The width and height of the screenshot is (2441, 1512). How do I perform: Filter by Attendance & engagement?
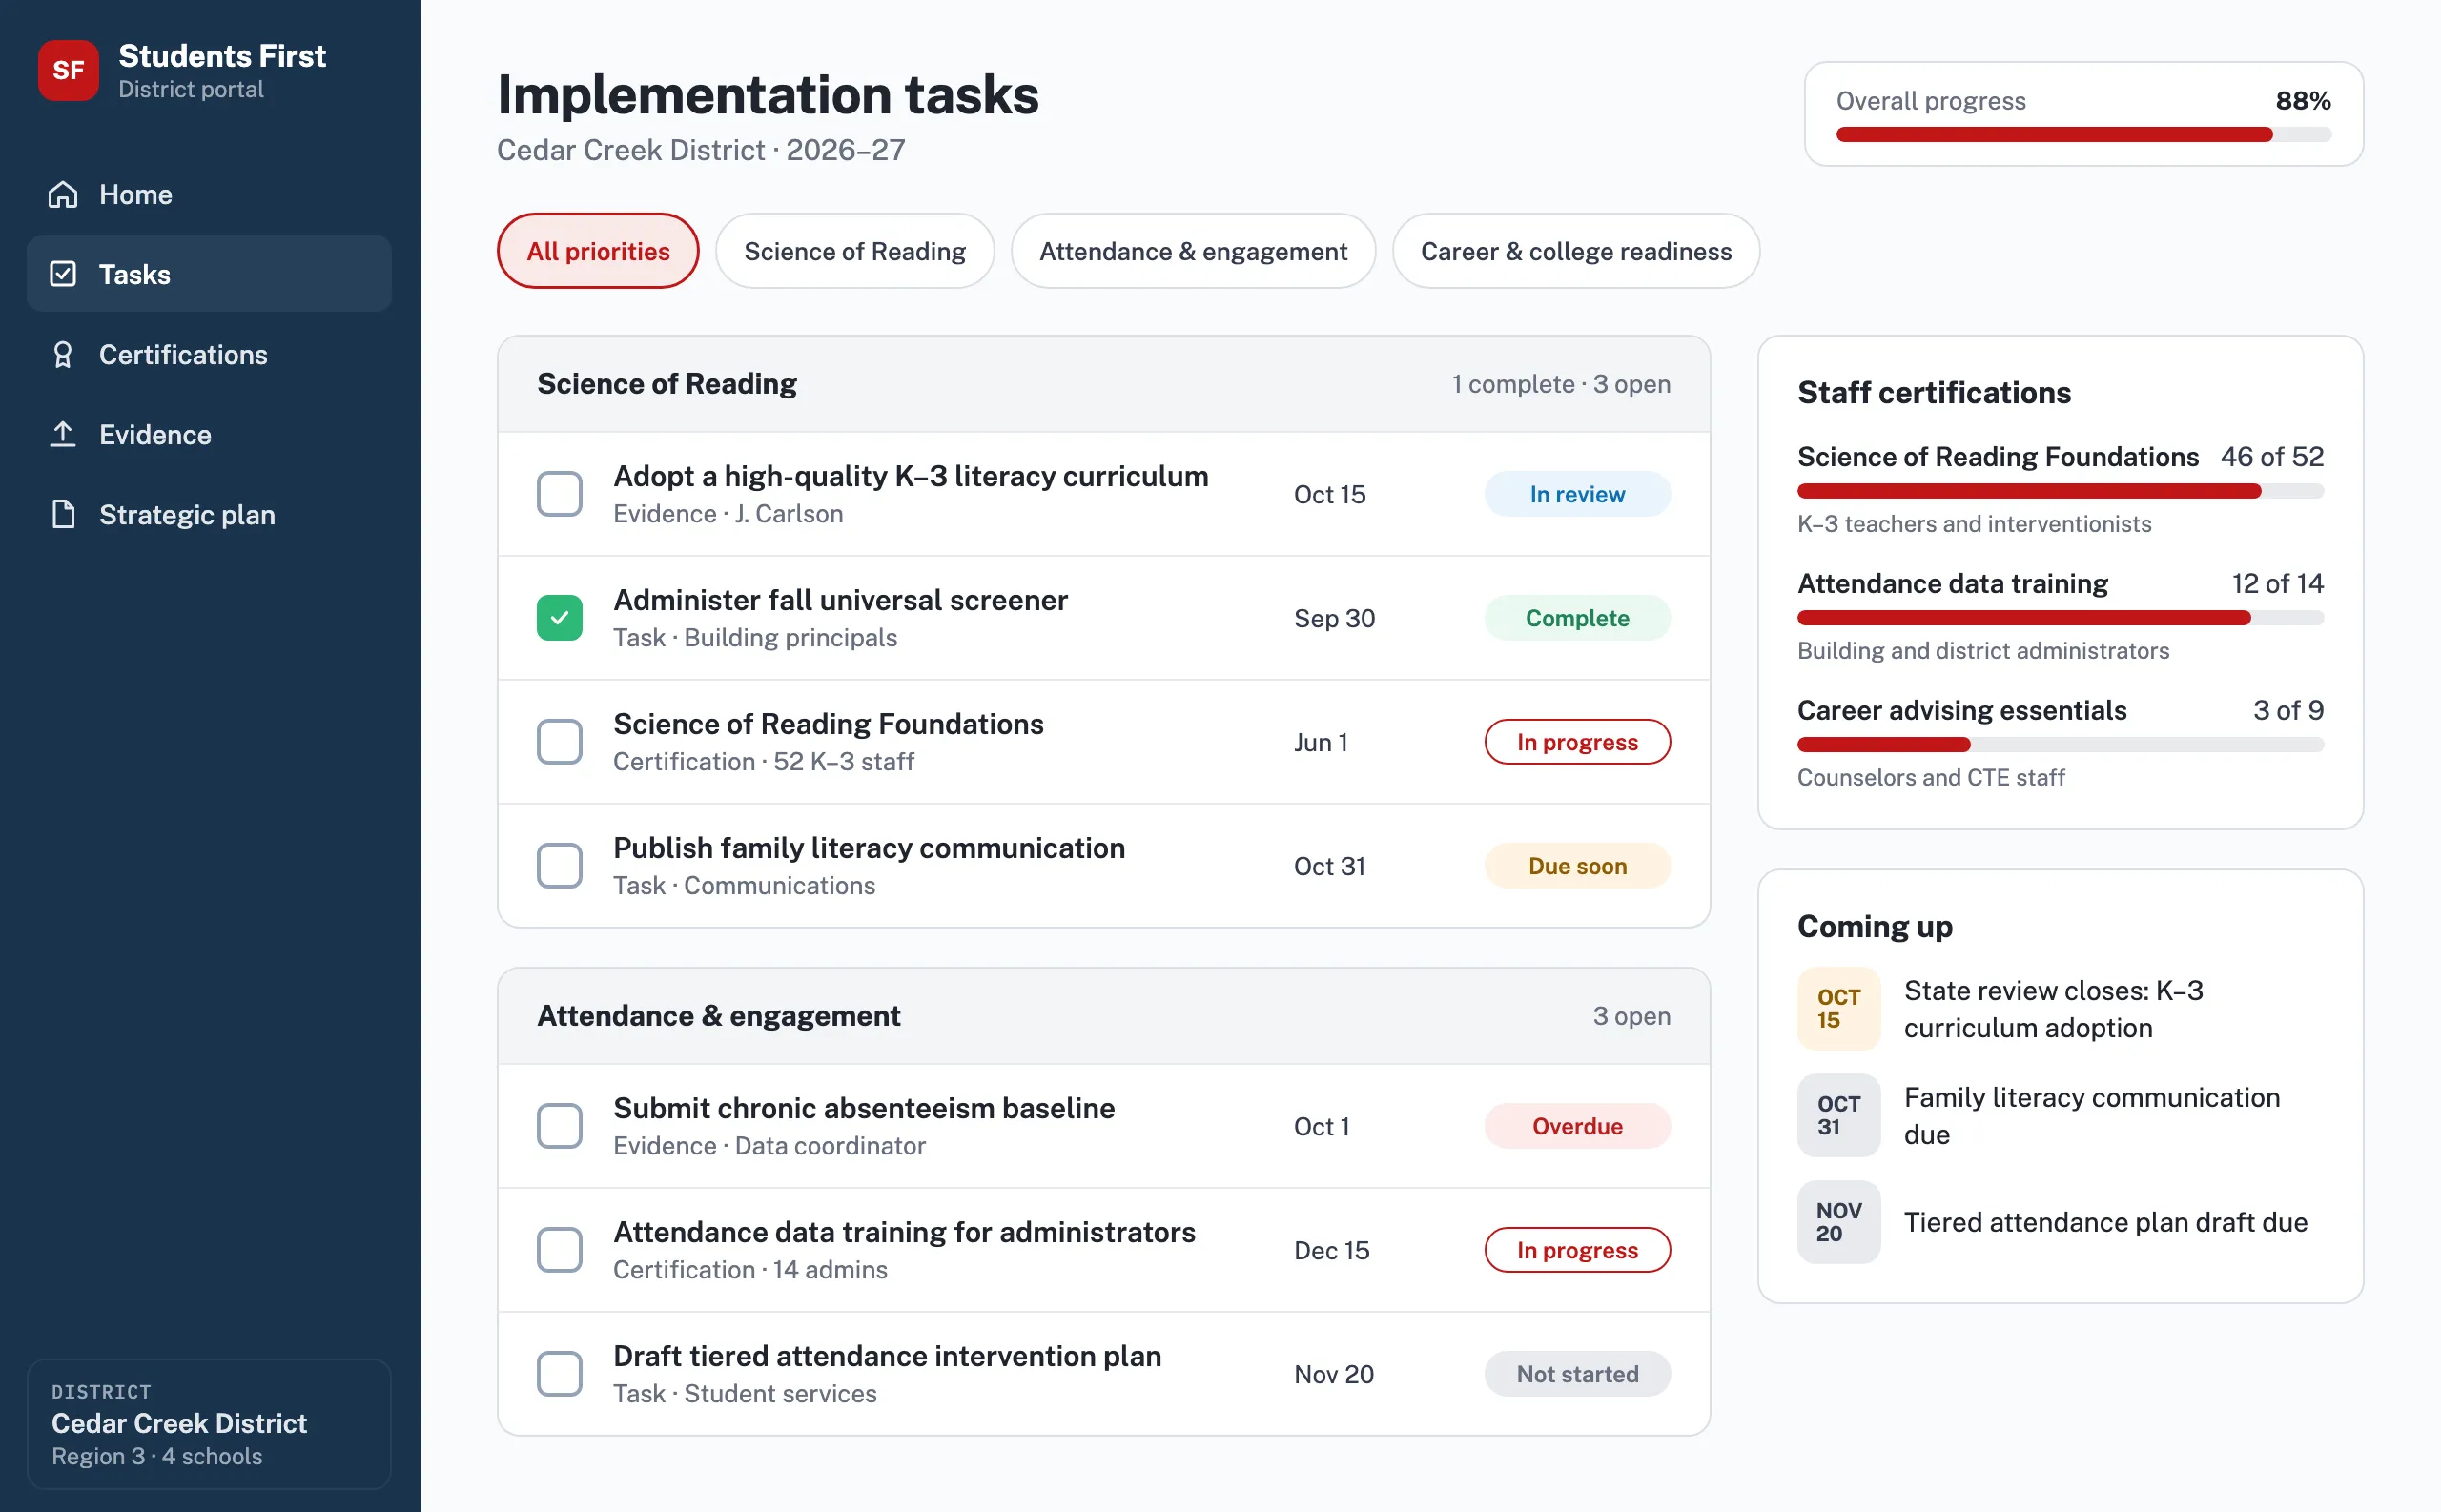[x=1193, y=251]
